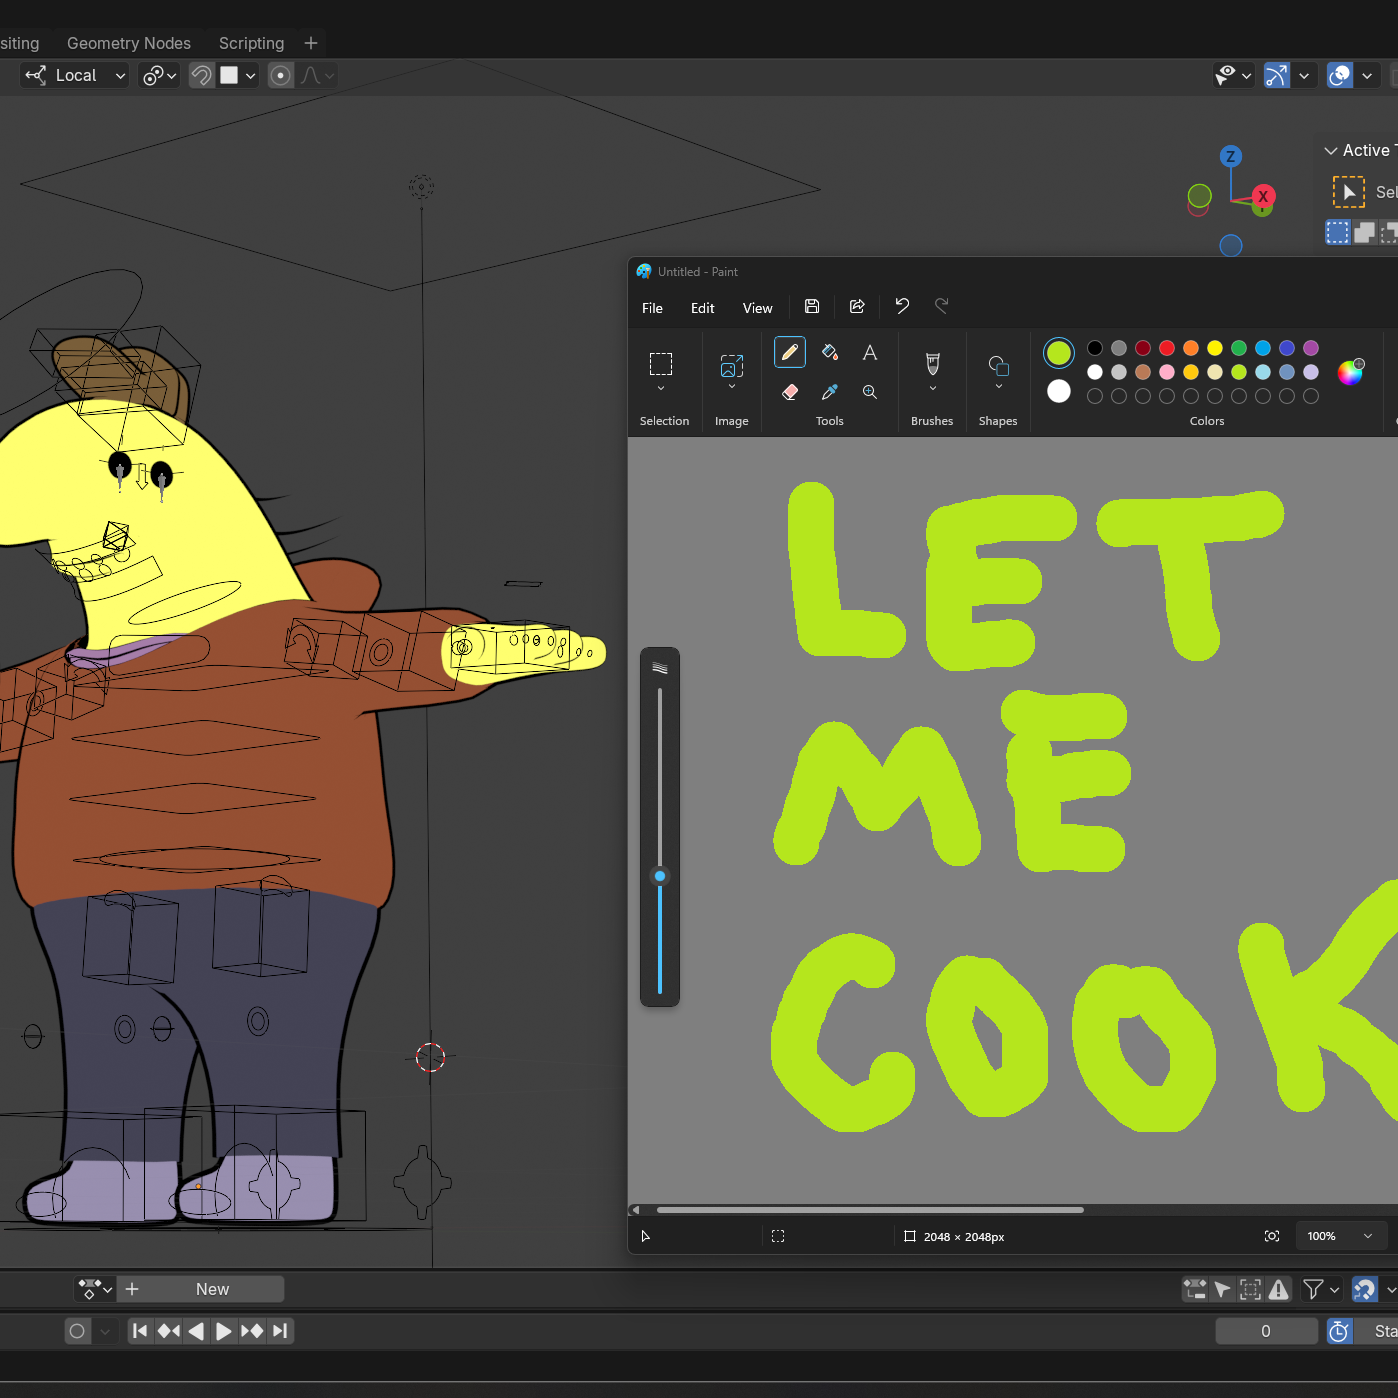Select the Magnifier tool in Paint
Screen dimensions: 1398x1398
(870, 392)
